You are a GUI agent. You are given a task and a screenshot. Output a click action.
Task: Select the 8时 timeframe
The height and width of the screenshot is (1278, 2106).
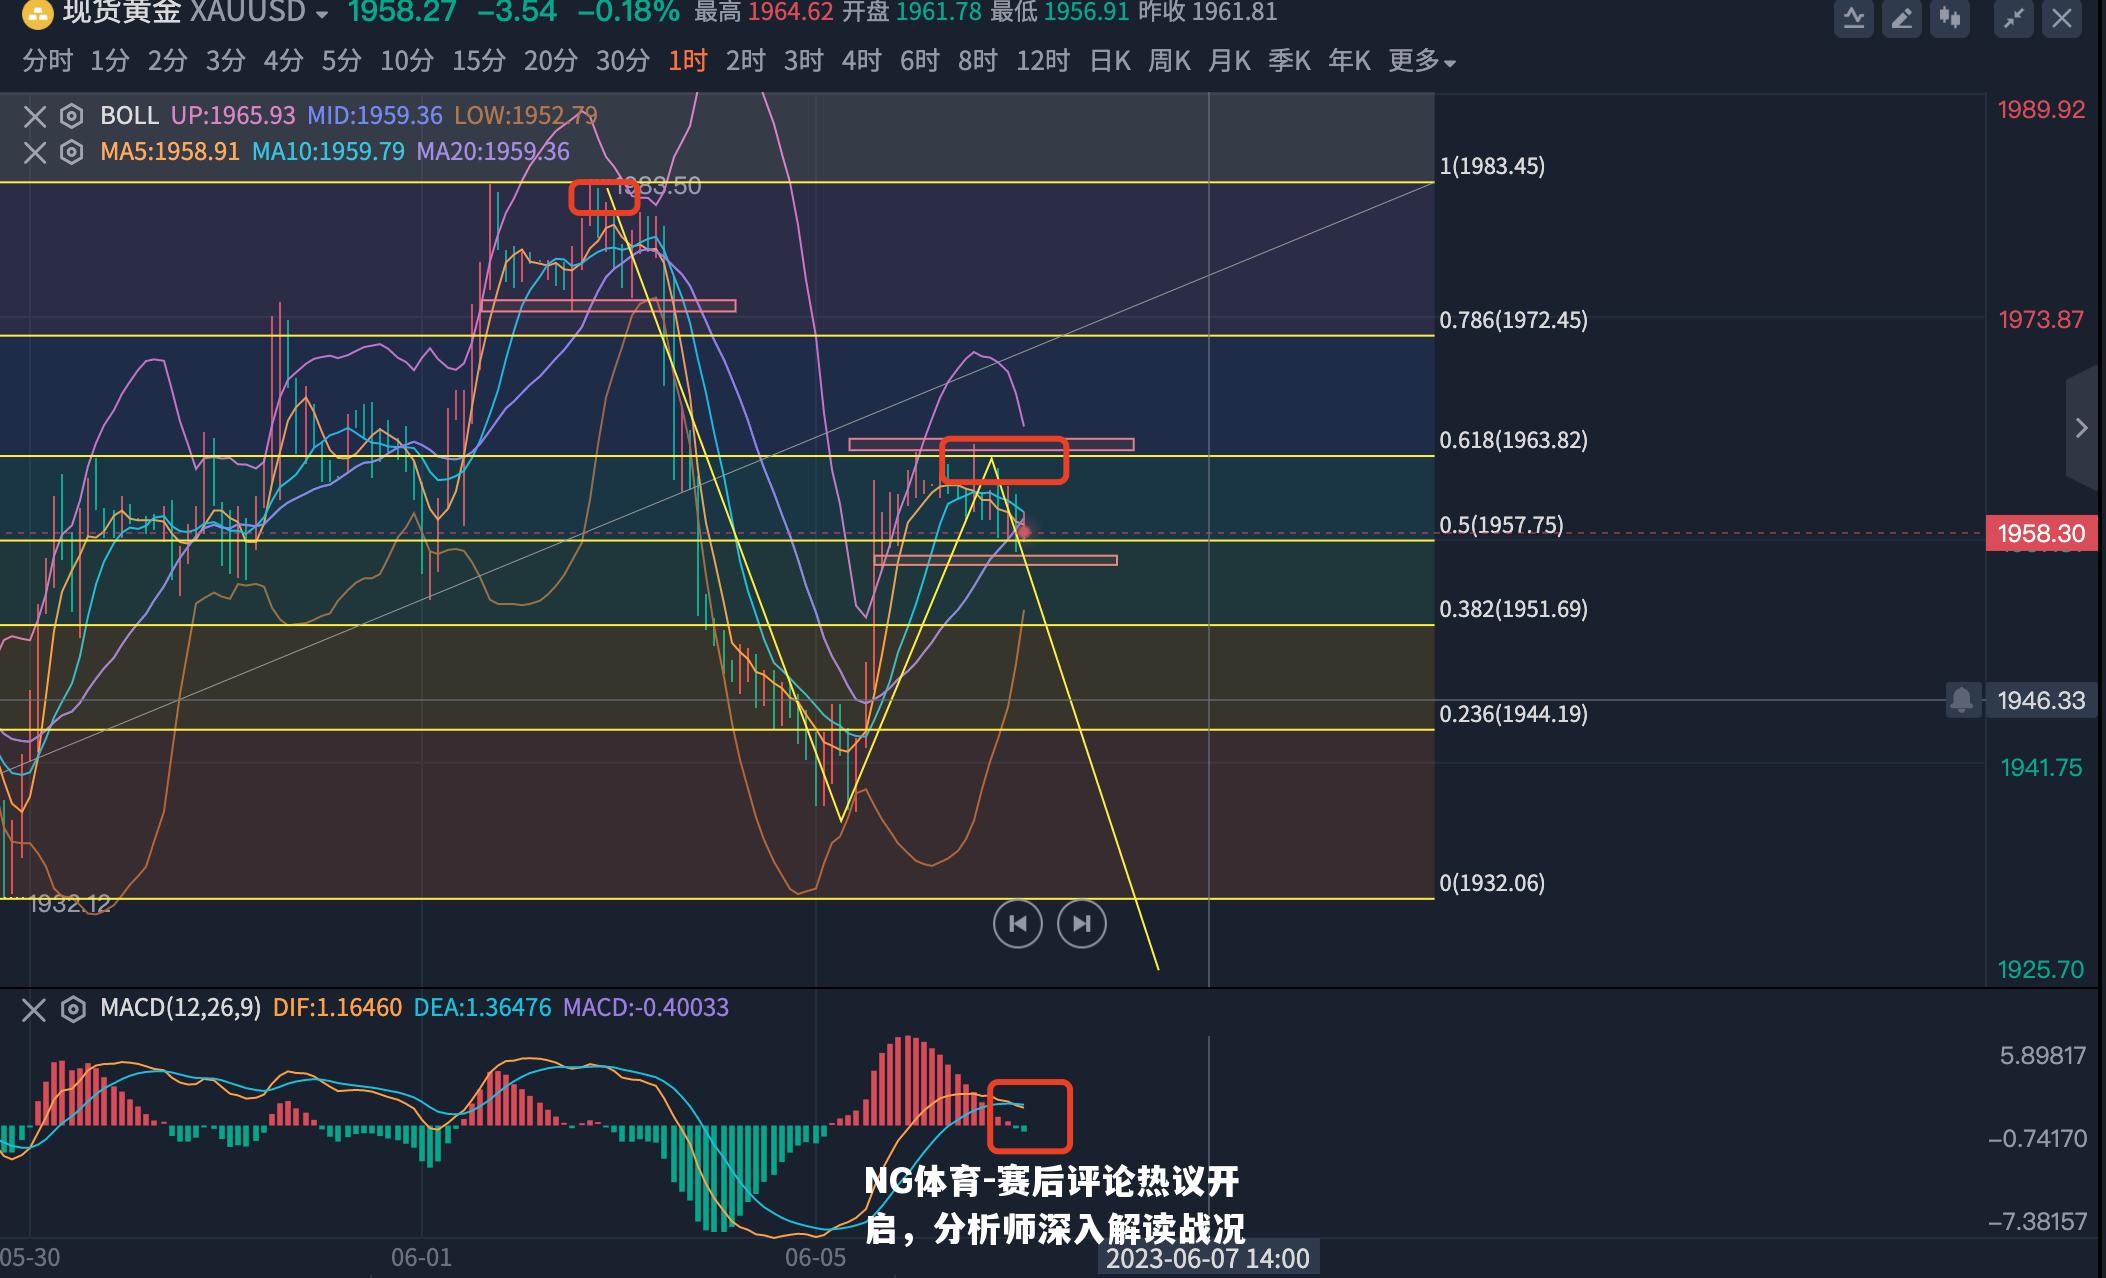pos(978,61)
